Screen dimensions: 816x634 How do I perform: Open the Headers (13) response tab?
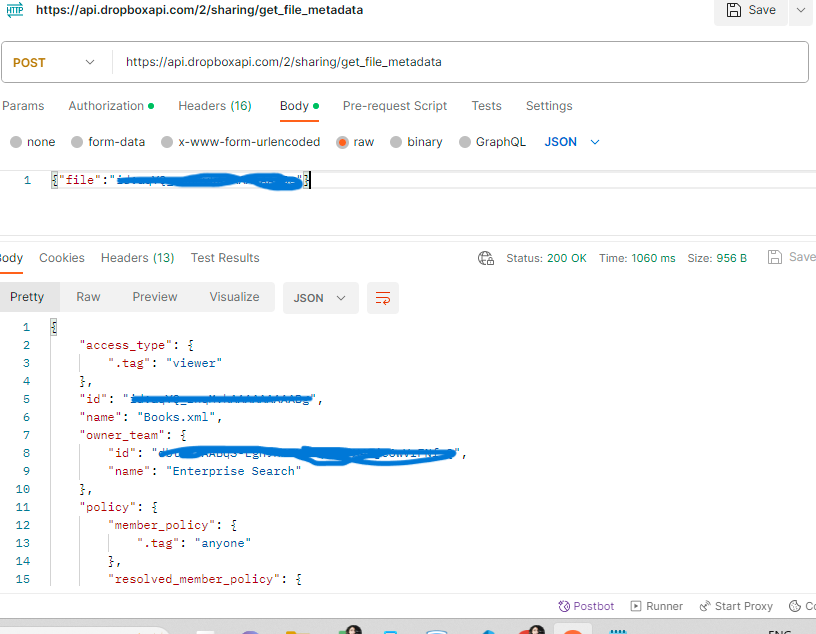click(137, 258)
